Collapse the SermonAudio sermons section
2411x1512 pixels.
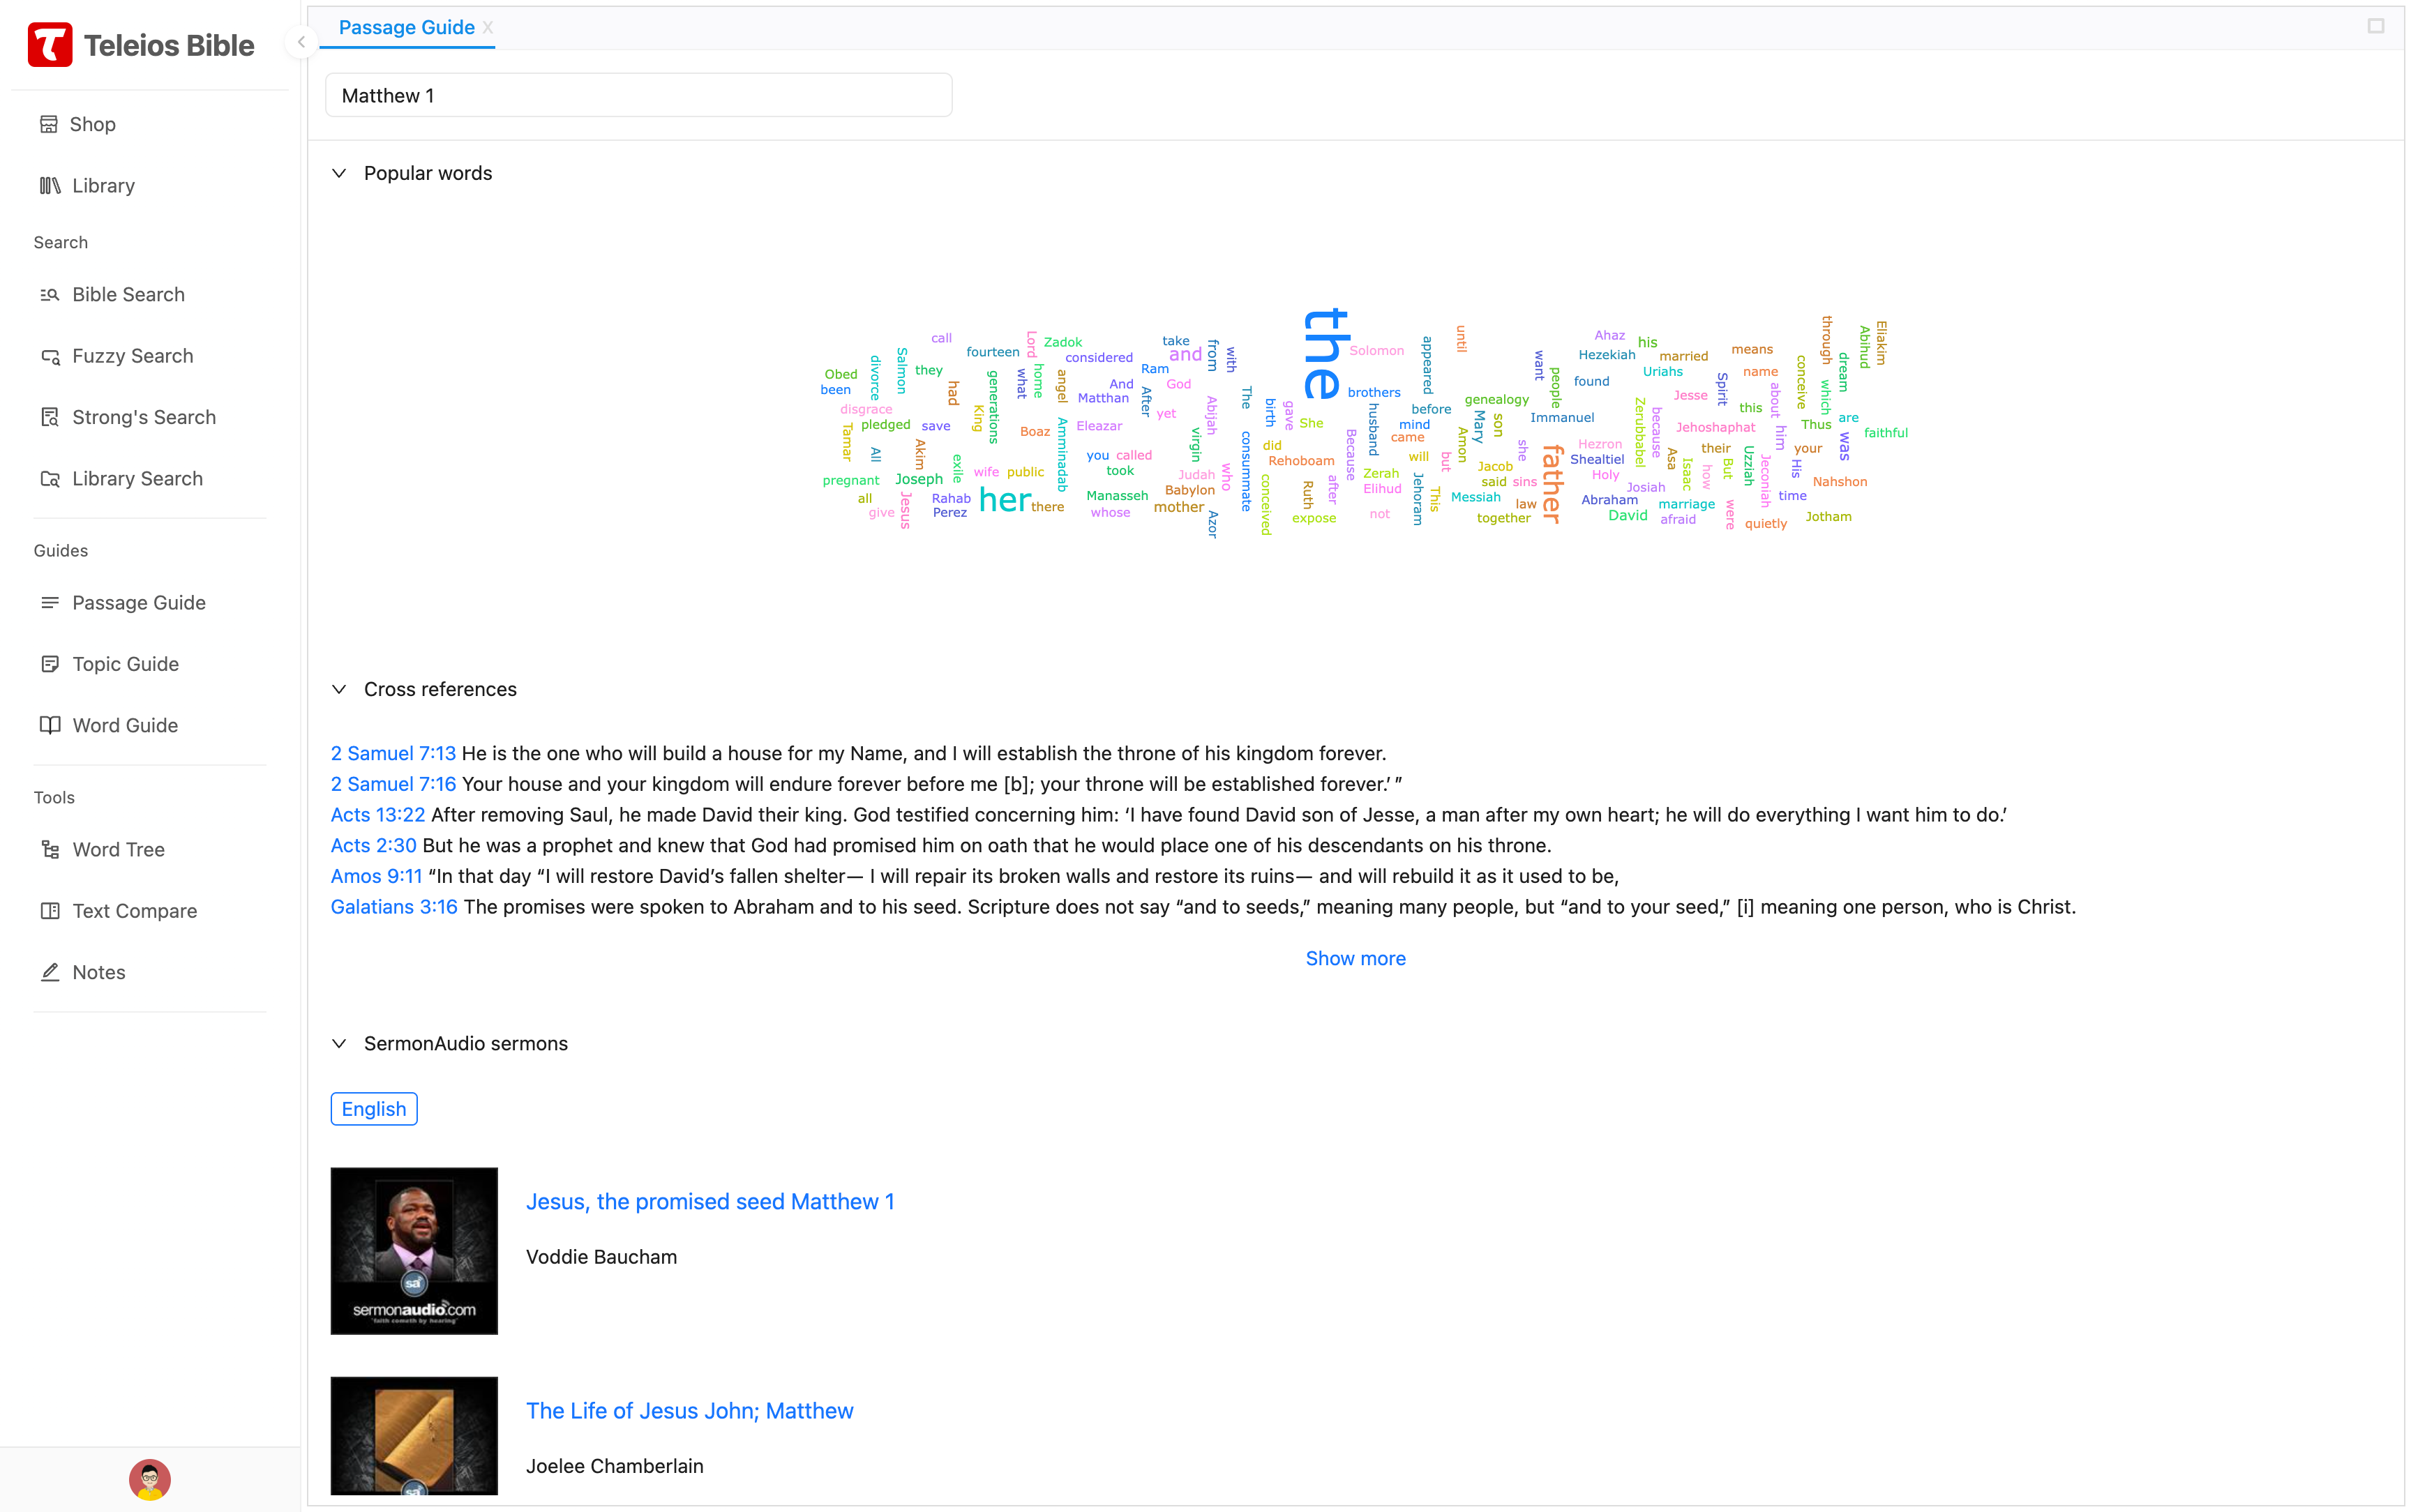(x=340, y=1043)
